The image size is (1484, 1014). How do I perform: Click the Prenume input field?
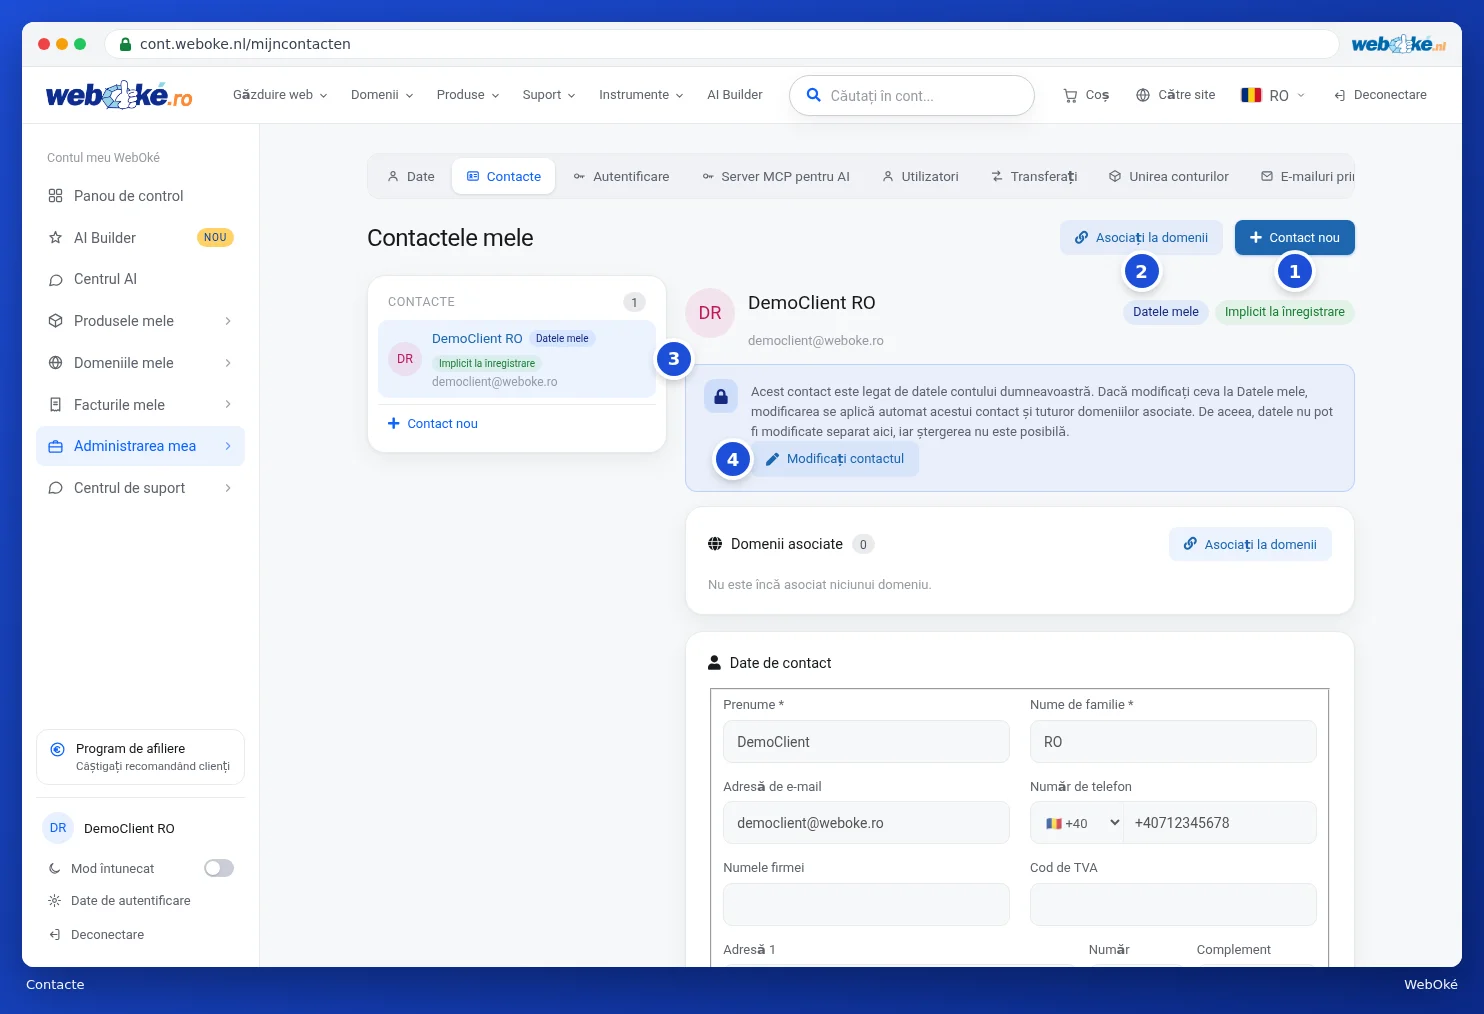[866, 742]
